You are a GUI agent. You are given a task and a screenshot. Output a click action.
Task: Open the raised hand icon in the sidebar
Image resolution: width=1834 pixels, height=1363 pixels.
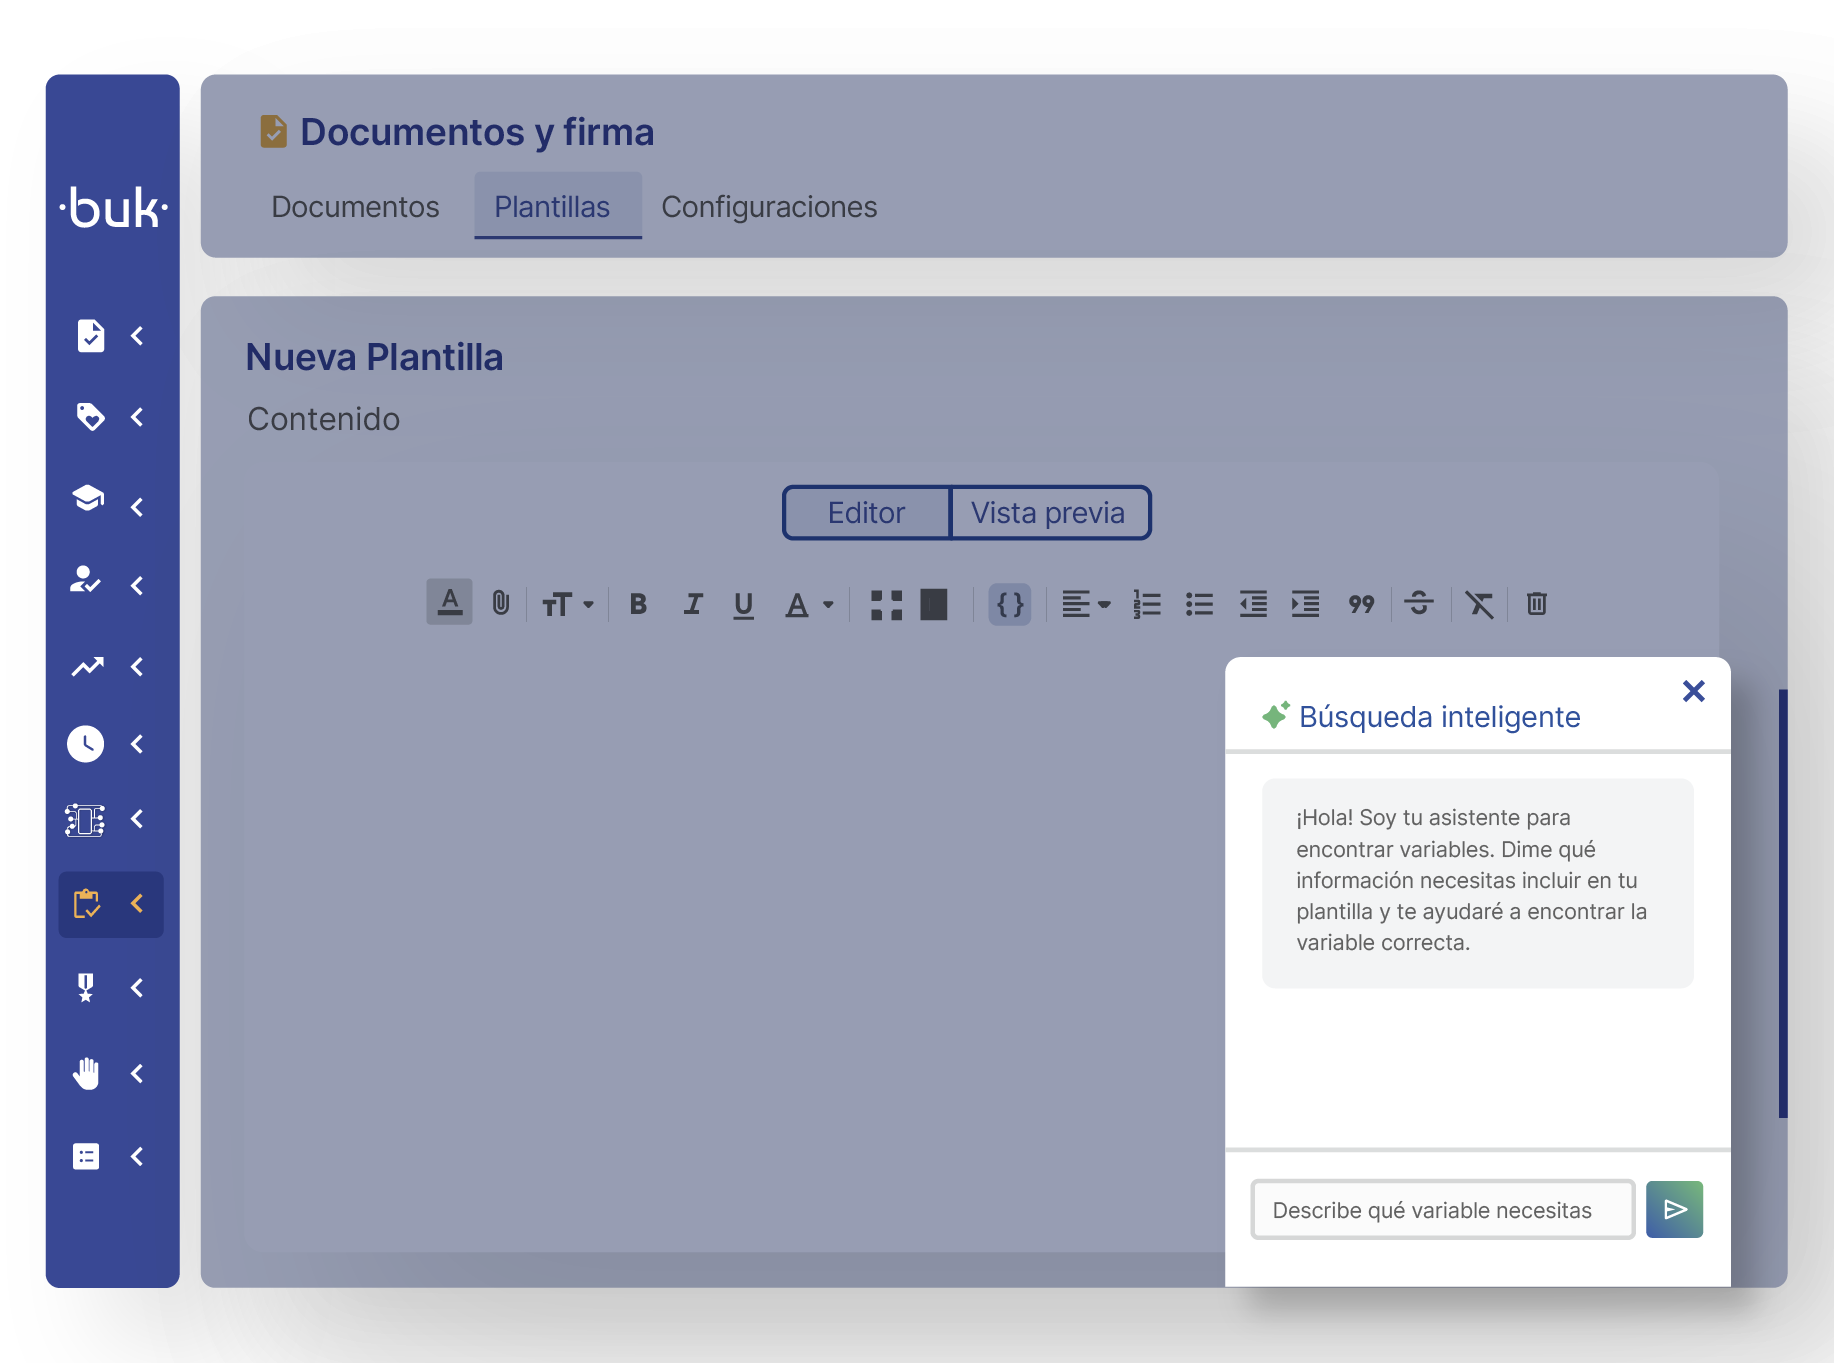[86, 1073]
